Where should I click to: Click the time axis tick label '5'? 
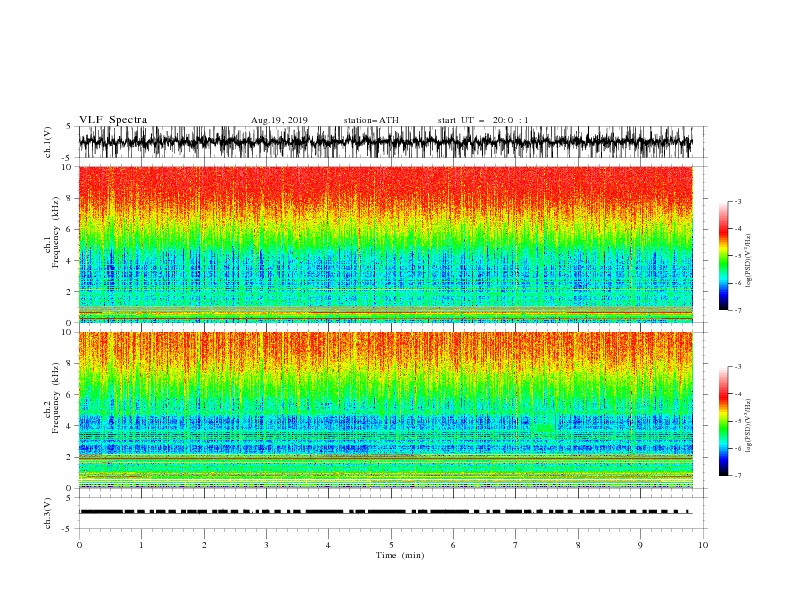(x=391, y=545)
